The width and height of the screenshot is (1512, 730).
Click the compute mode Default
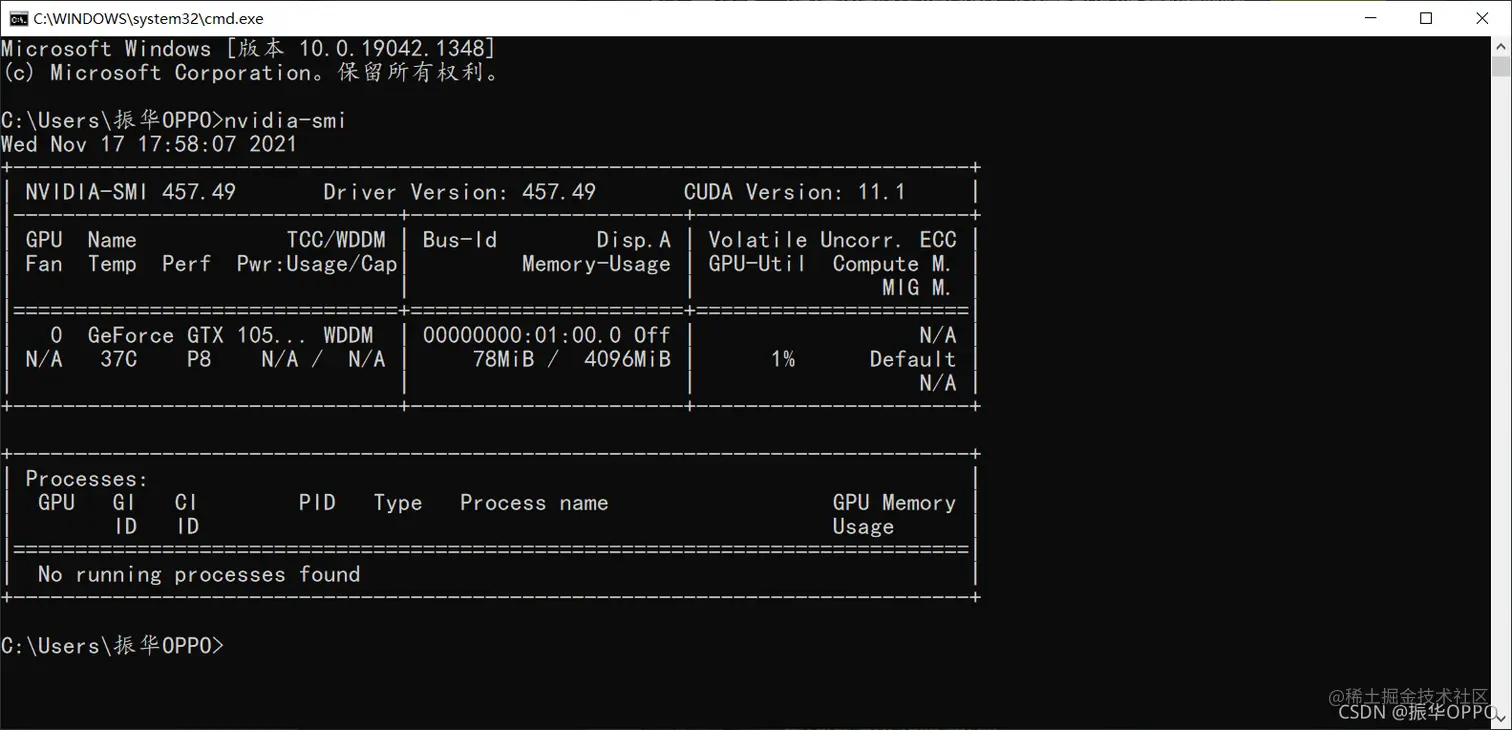point(913,360)
